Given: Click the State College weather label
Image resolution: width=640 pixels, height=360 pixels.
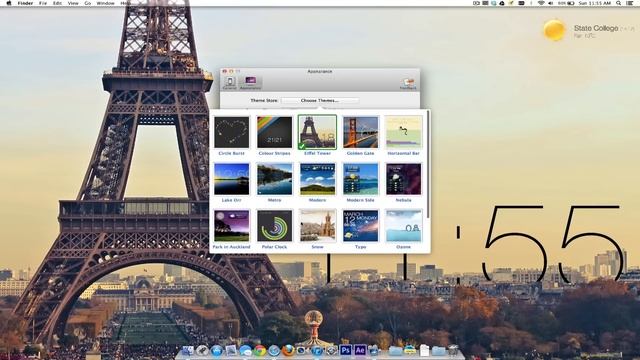Looking at the screenshot, I should [x=596, y=28].
